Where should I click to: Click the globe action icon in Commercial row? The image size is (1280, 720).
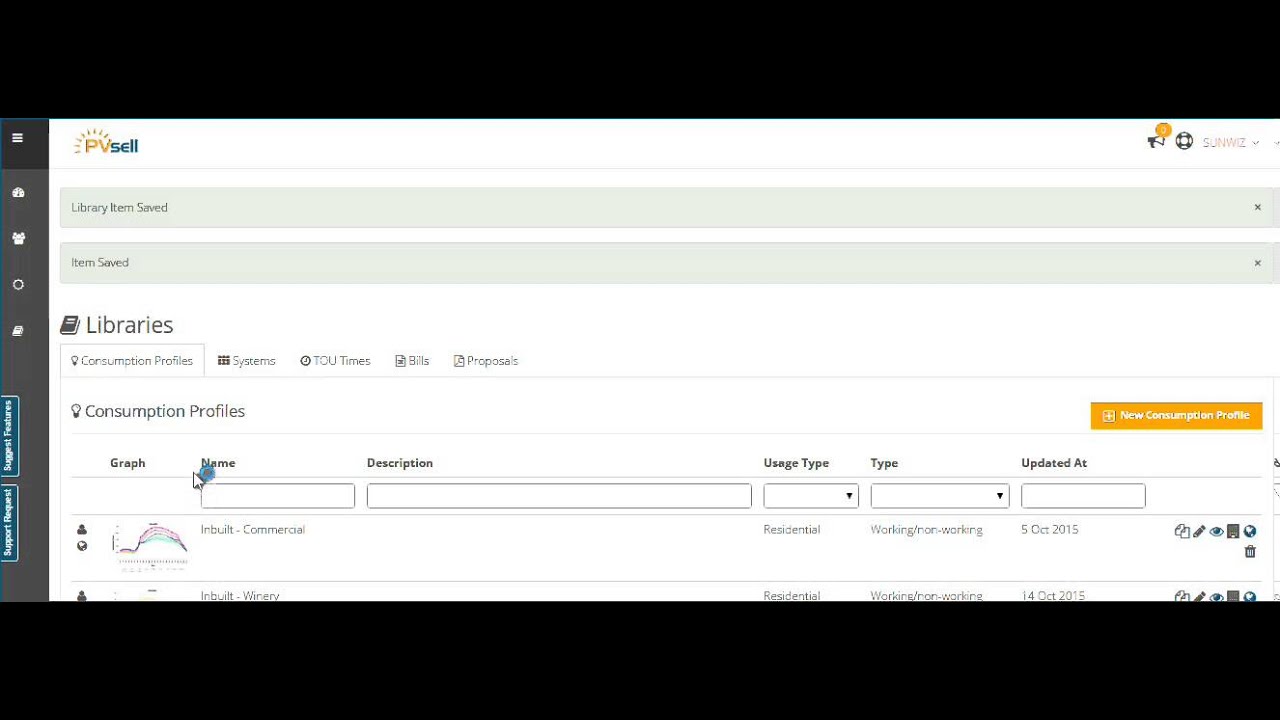(x=1250, y=532)
